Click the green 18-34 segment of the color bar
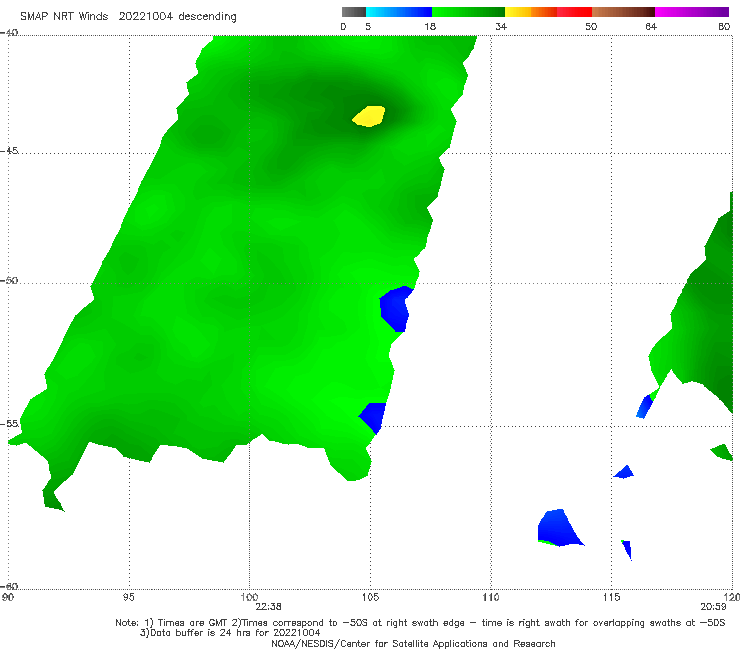Image resolution: width=740 pixels, height=650 pixels. tap(468, 12)
